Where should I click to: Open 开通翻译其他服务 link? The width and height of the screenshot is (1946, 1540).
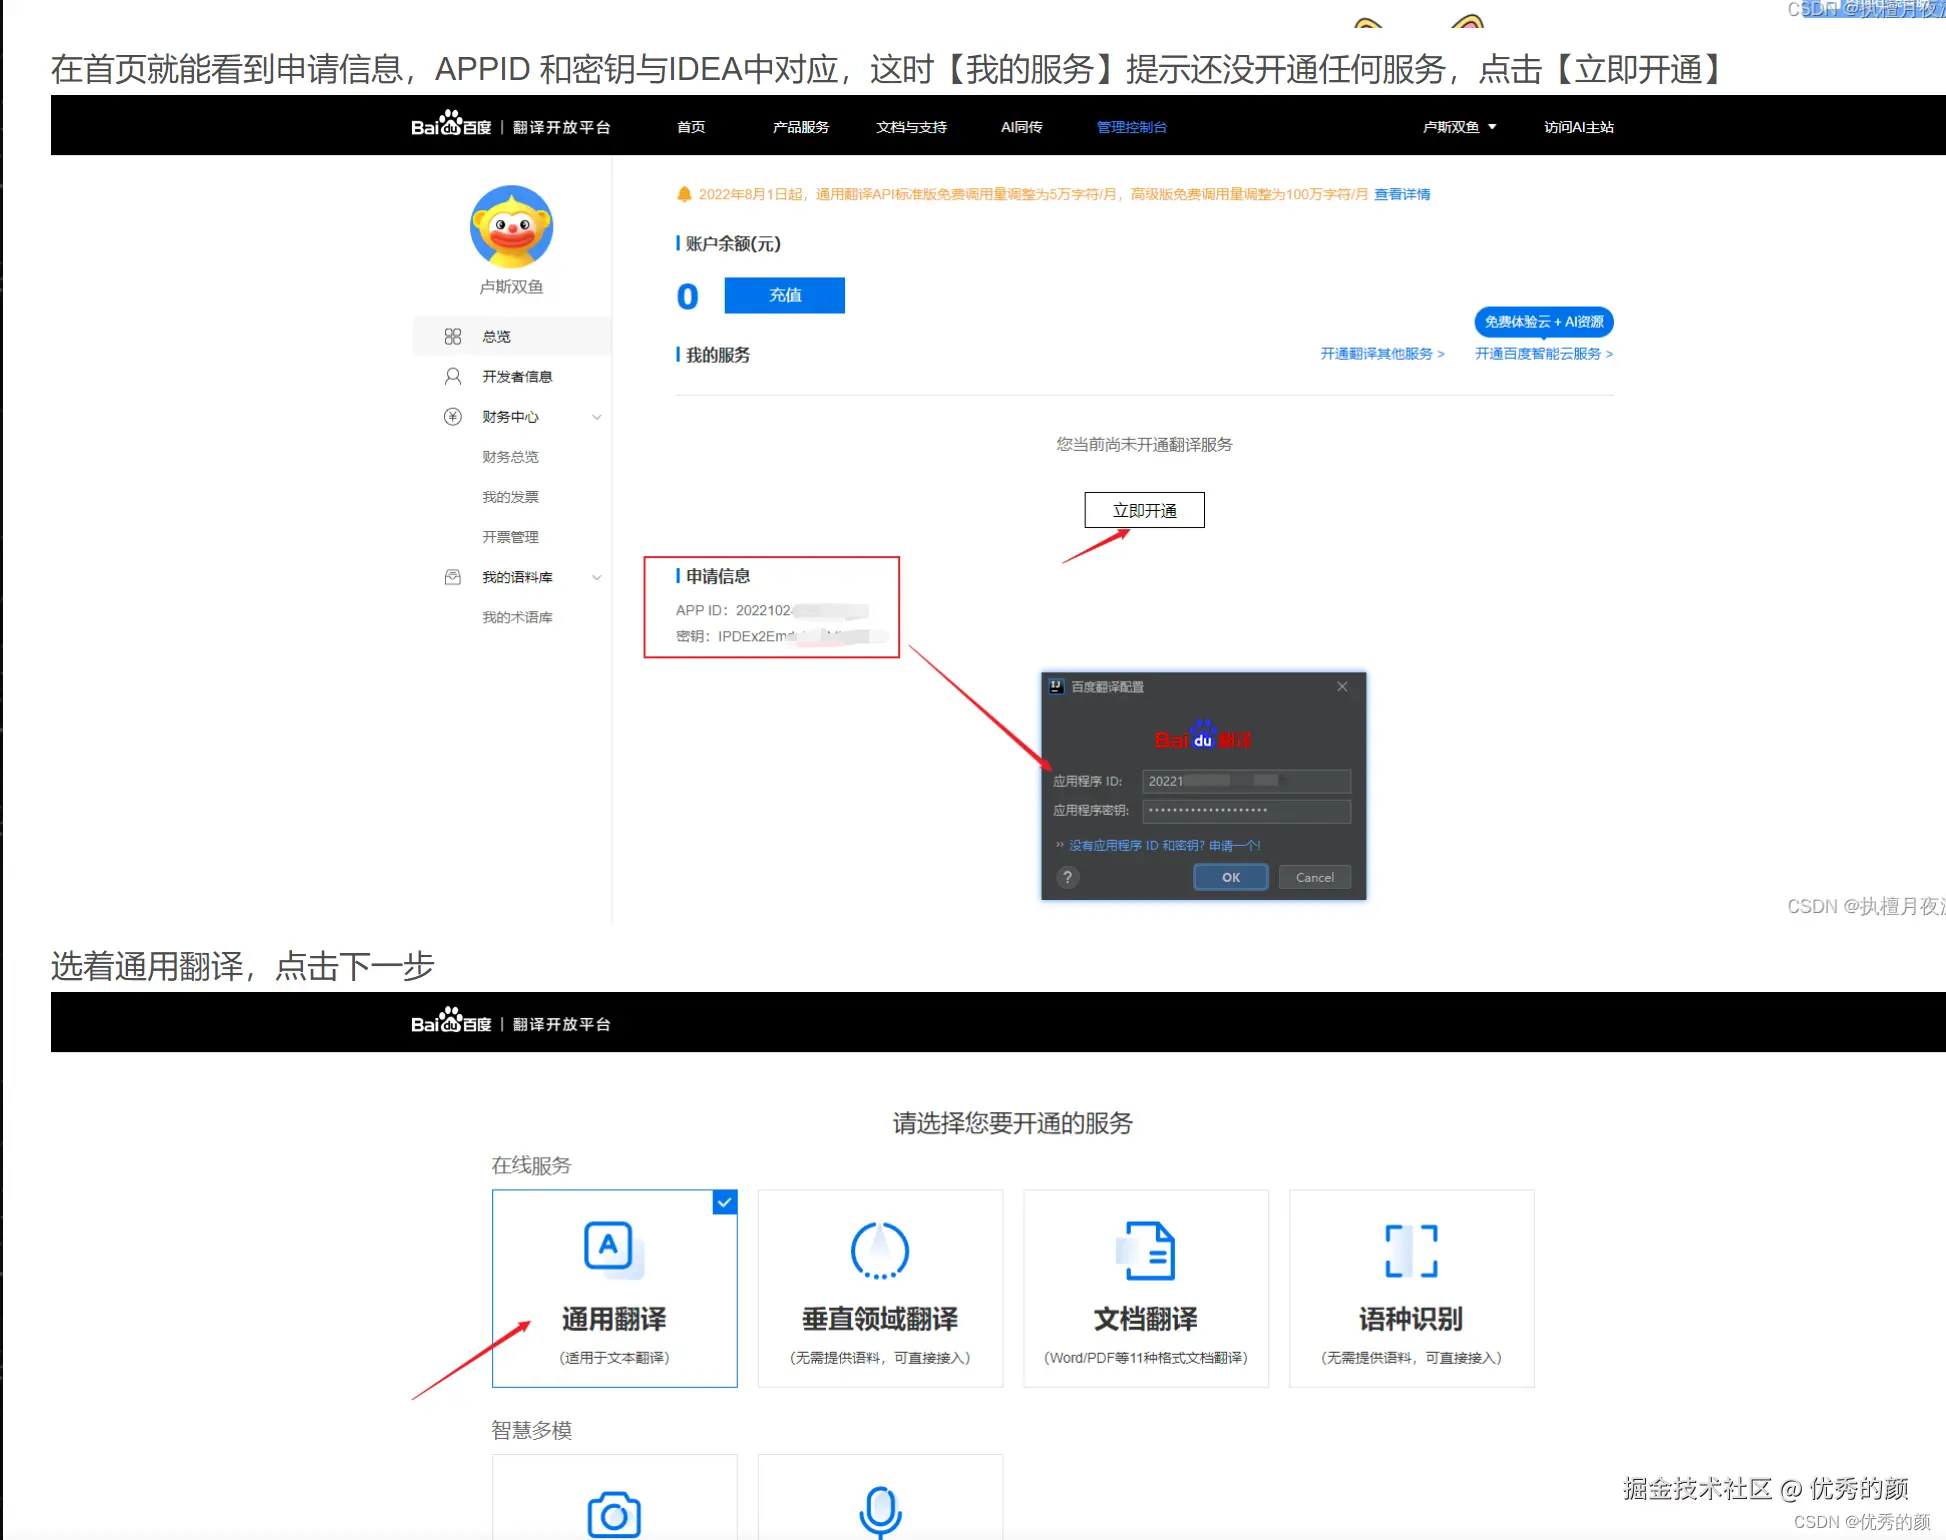point(1382,354)
